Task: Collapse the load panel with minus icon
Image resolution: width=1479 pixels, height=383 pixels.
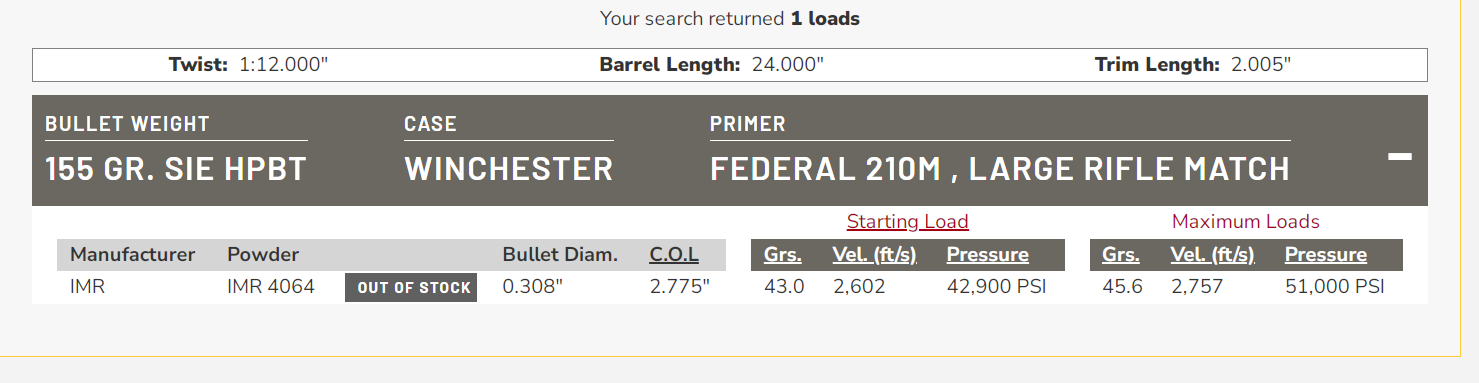Action: [x=1400, y=156]
